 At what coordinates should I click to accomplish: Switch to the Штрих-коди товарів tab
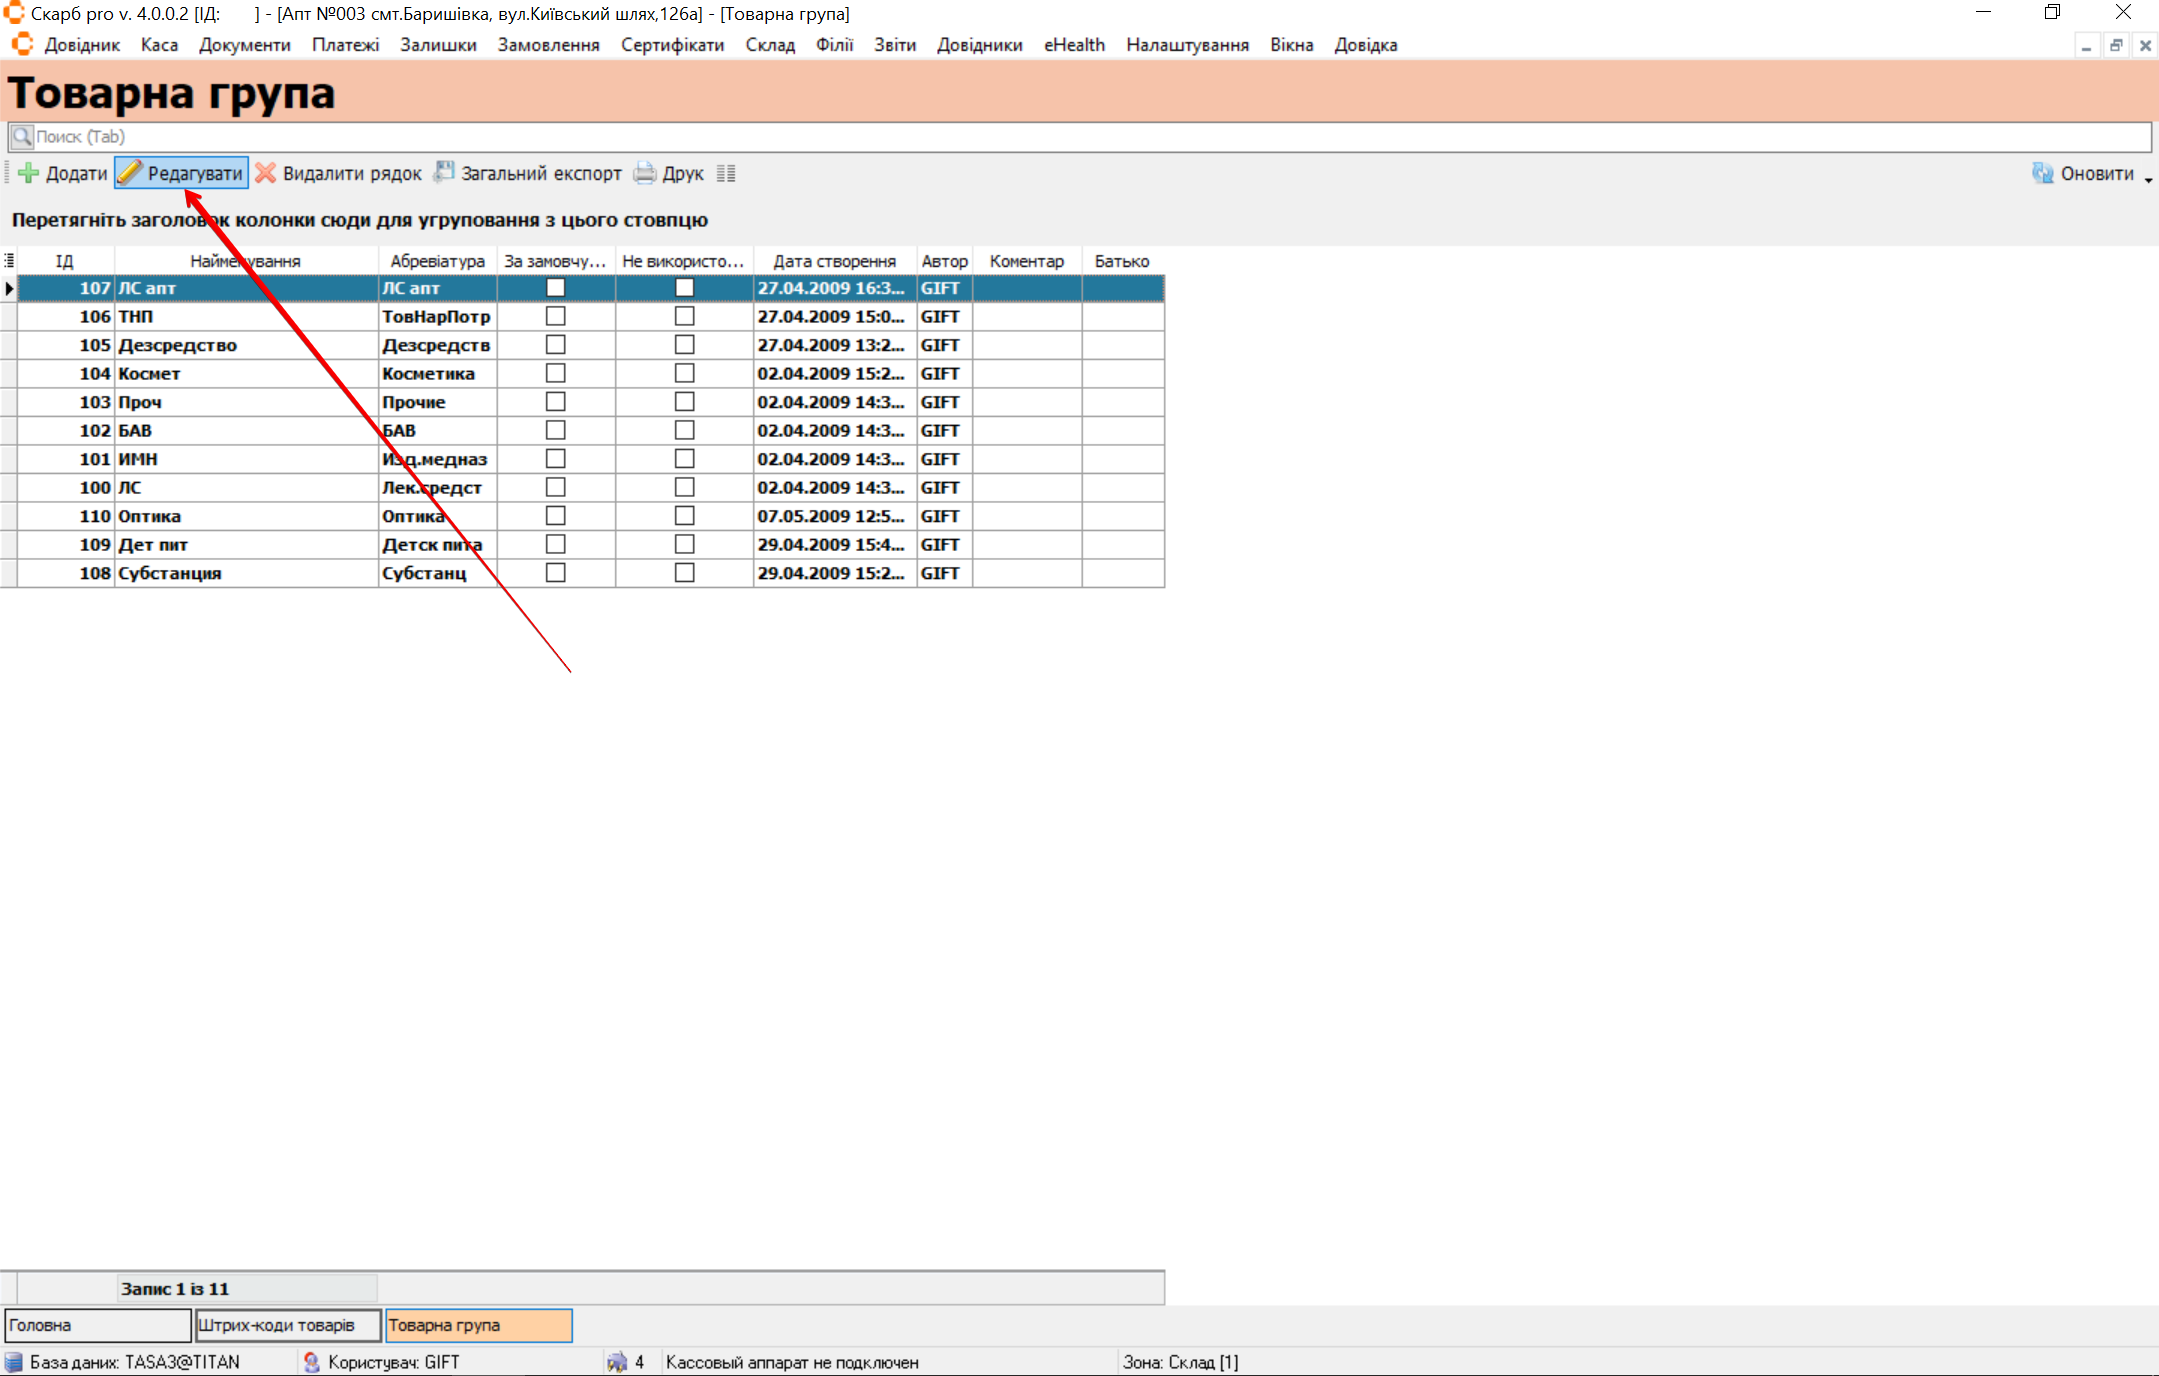click(x=288, y=1325)
